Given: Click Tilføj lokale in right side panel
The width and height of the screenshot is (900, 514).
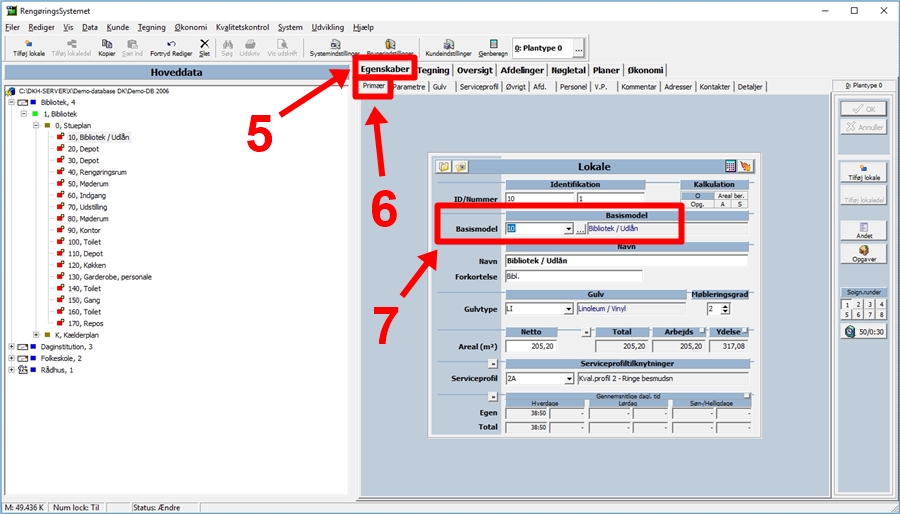Looking at the screenshot, I should [864, 173].
